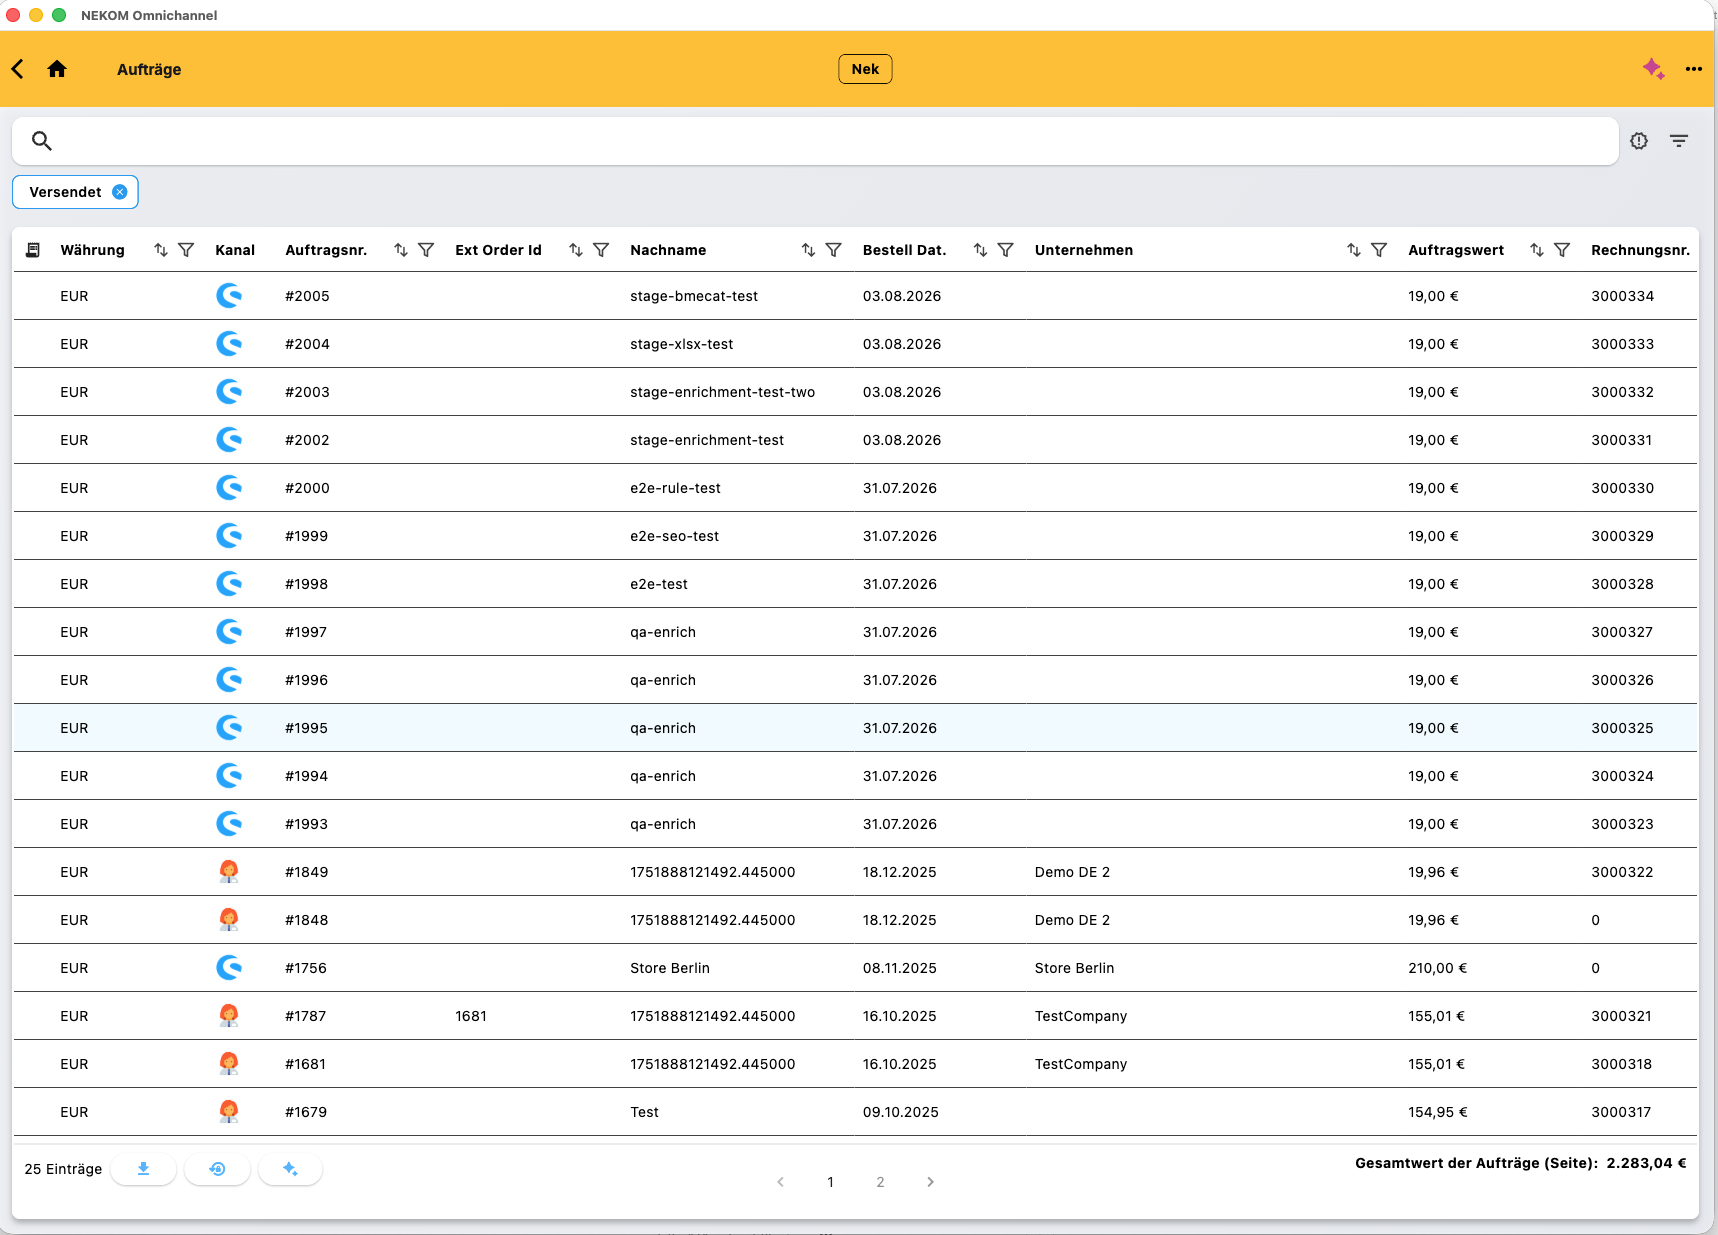1718x1235 pixels.
Task: Open the Unternehmen column filter
Action: point(1379,250)
